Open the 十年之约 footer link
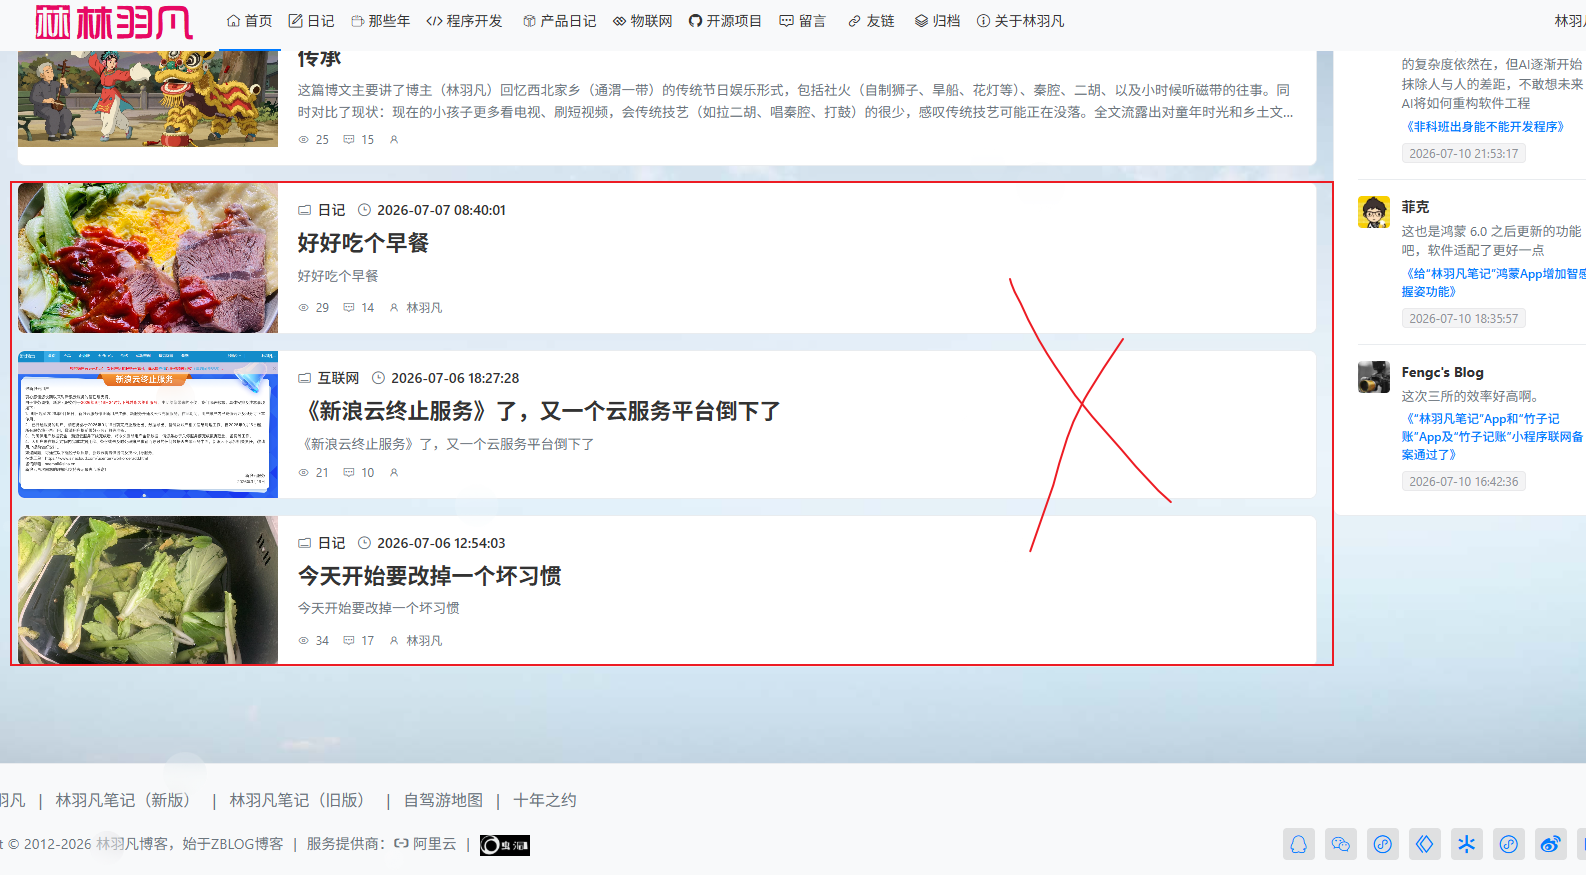The width and height of the screenshot is (1586, 875). coord(544,800)
